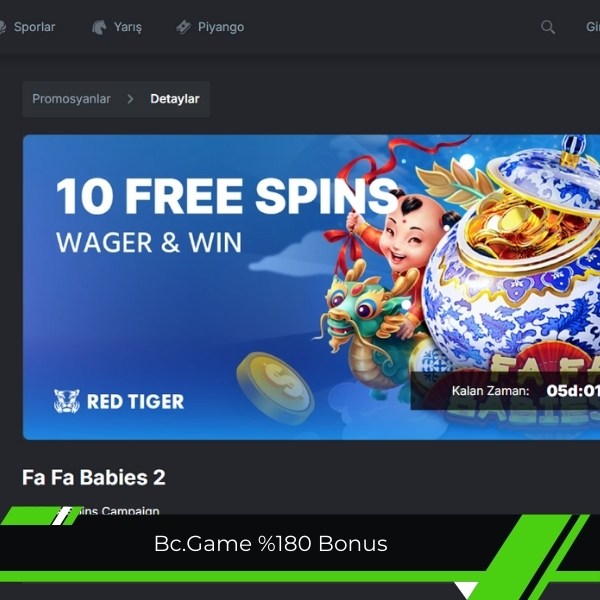The width and height of the screenshot is (600, 600).
Task: Click the breadcrumb chevron arrow
Action: click(x=130, y=99)
